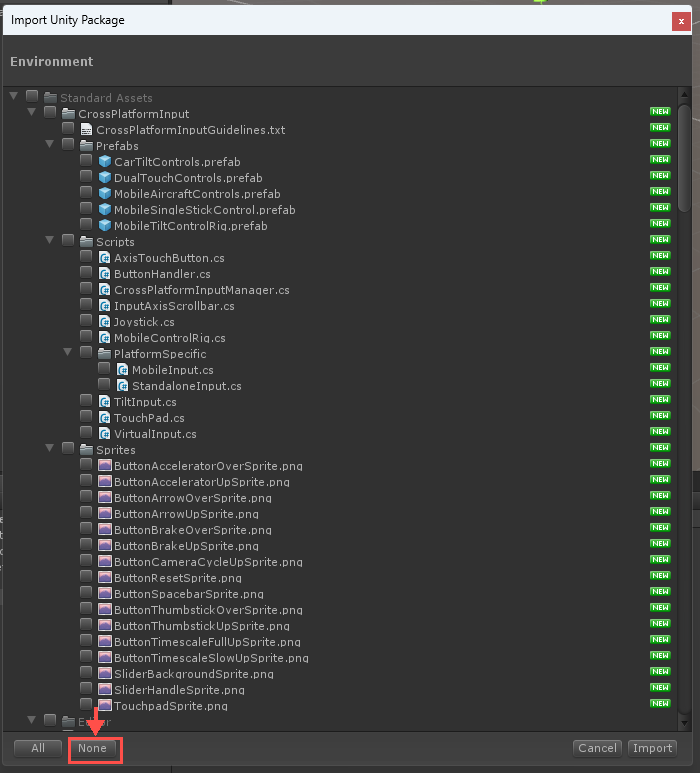The width and height of the screenshot is (700, 773).
Task: Click the SliderHandleSprite.png image icon
Action: [x=105, y=689]
